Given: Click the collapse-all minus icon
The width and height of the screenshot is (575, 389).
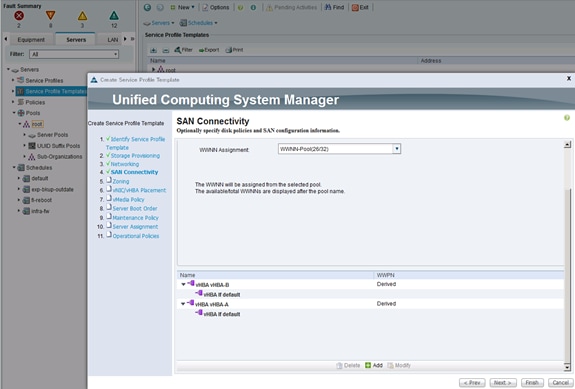Looking at the screenshot, I should click(166, 50).
